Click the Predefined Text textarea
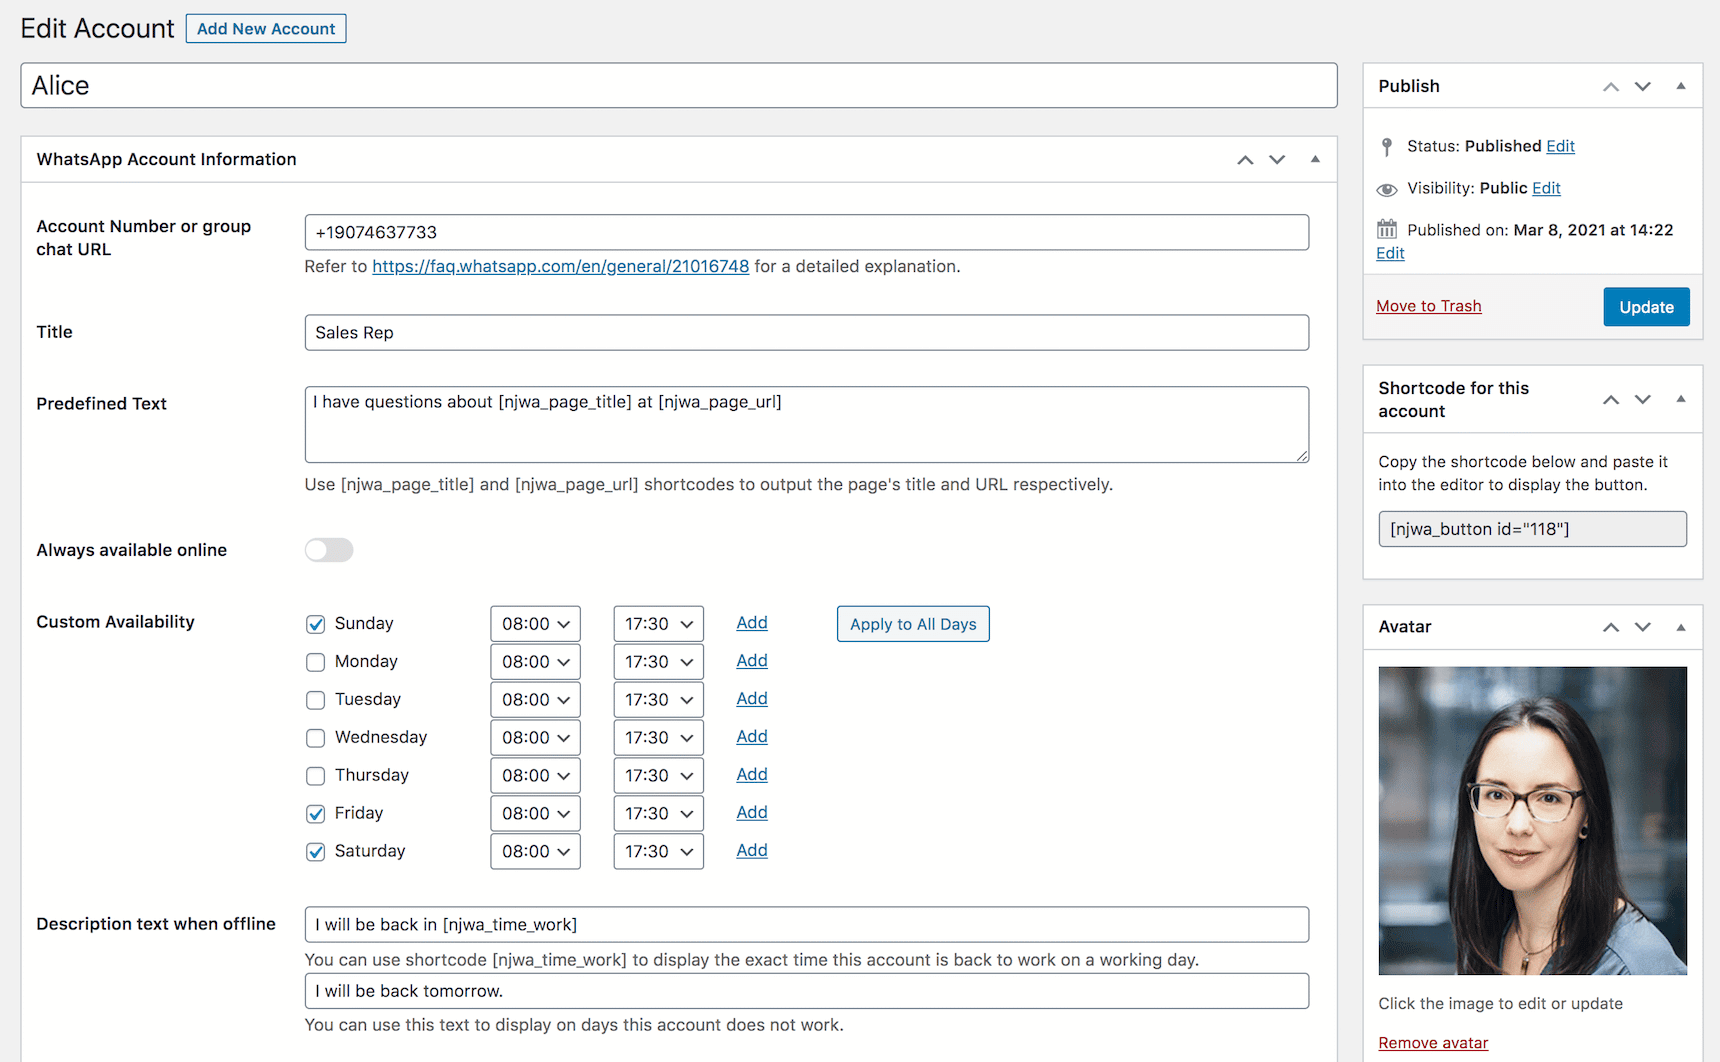This screenshot has height=1062, width=1720. point(807,425)
